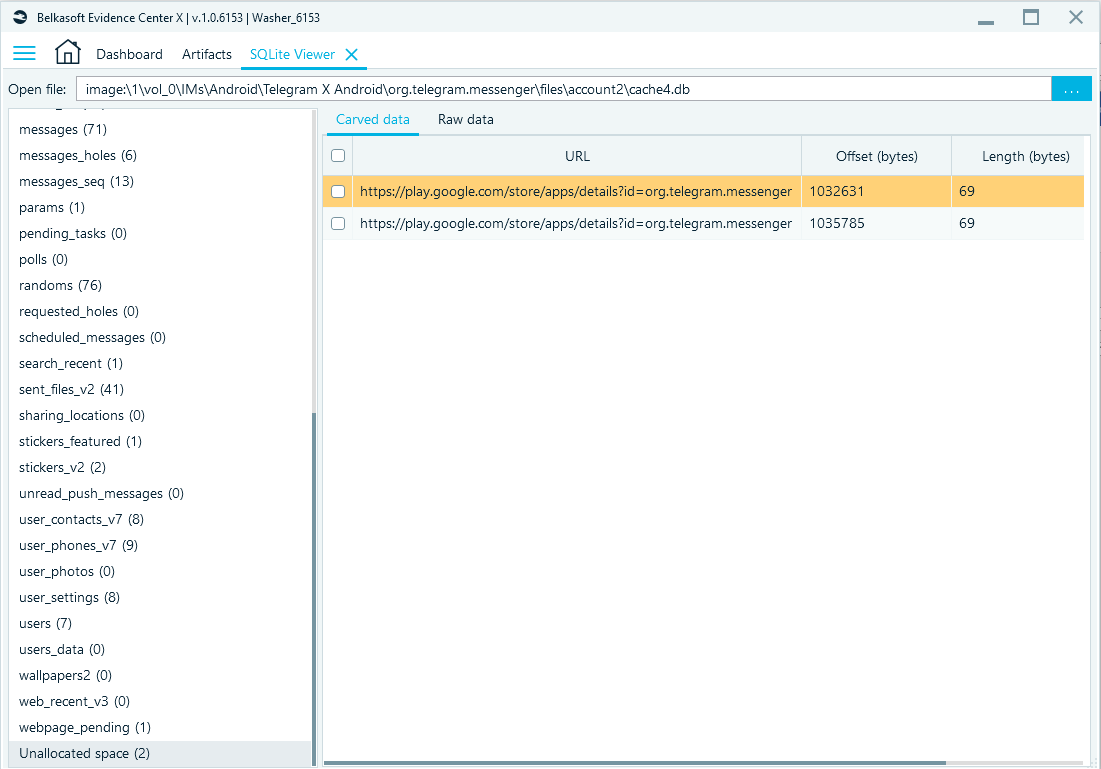Open the hamburger navigation menu

coord(24,53)
